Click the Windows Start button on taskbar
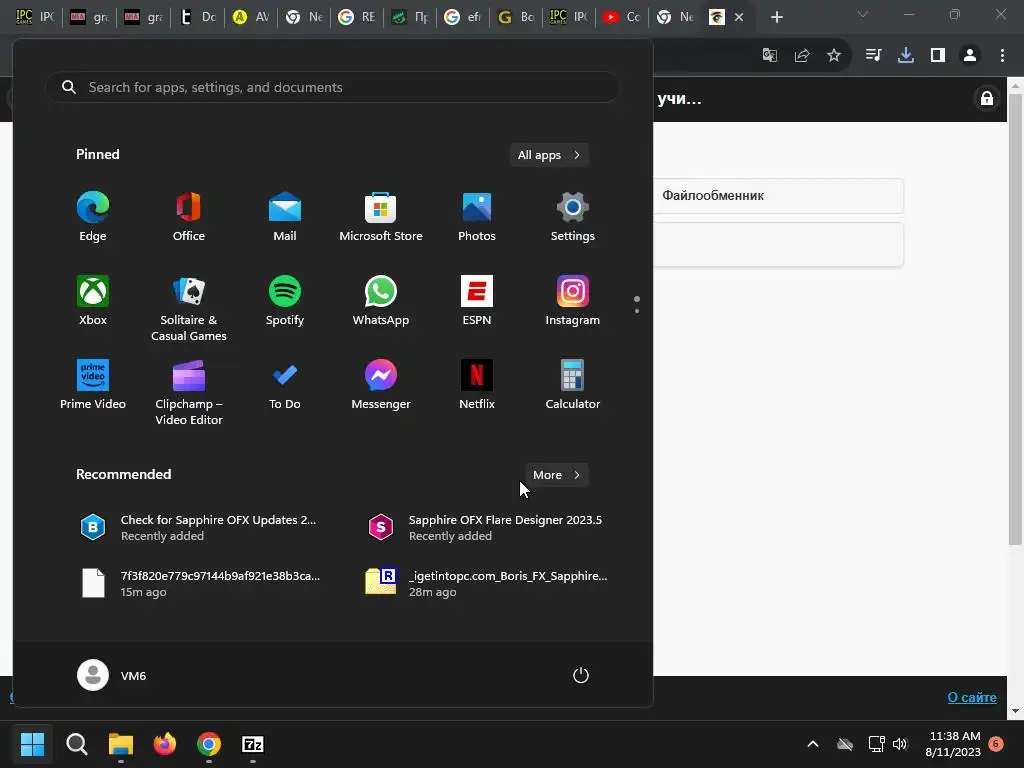This screenshot has width=1024, height=768. point(32,744)
